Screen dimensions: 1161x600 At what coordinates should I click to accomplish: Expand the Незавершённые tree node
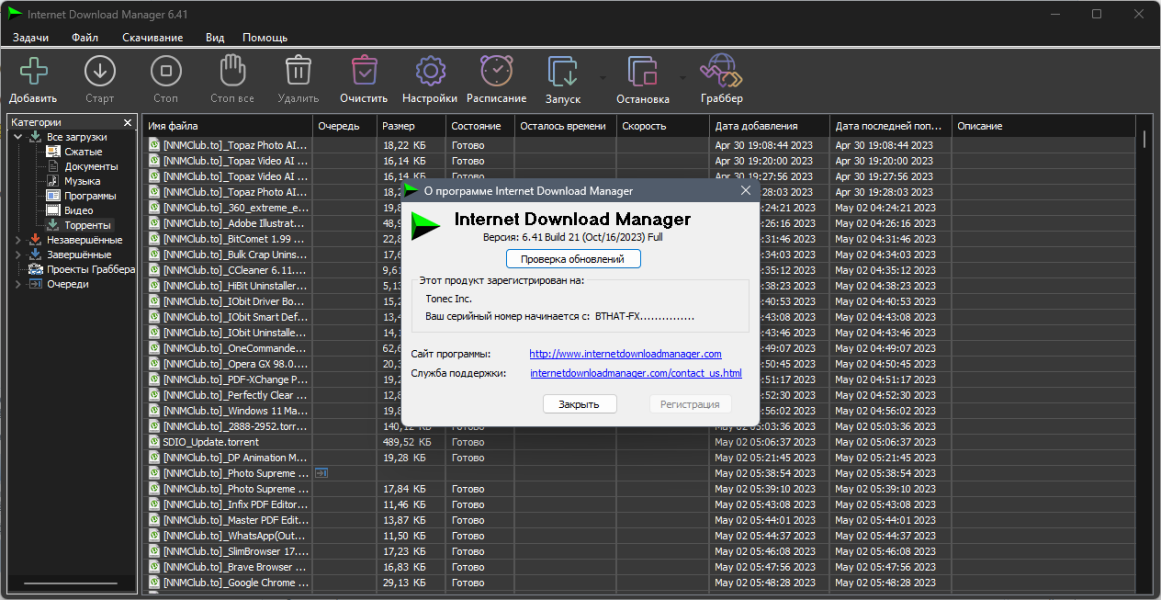tap(18, 240)
